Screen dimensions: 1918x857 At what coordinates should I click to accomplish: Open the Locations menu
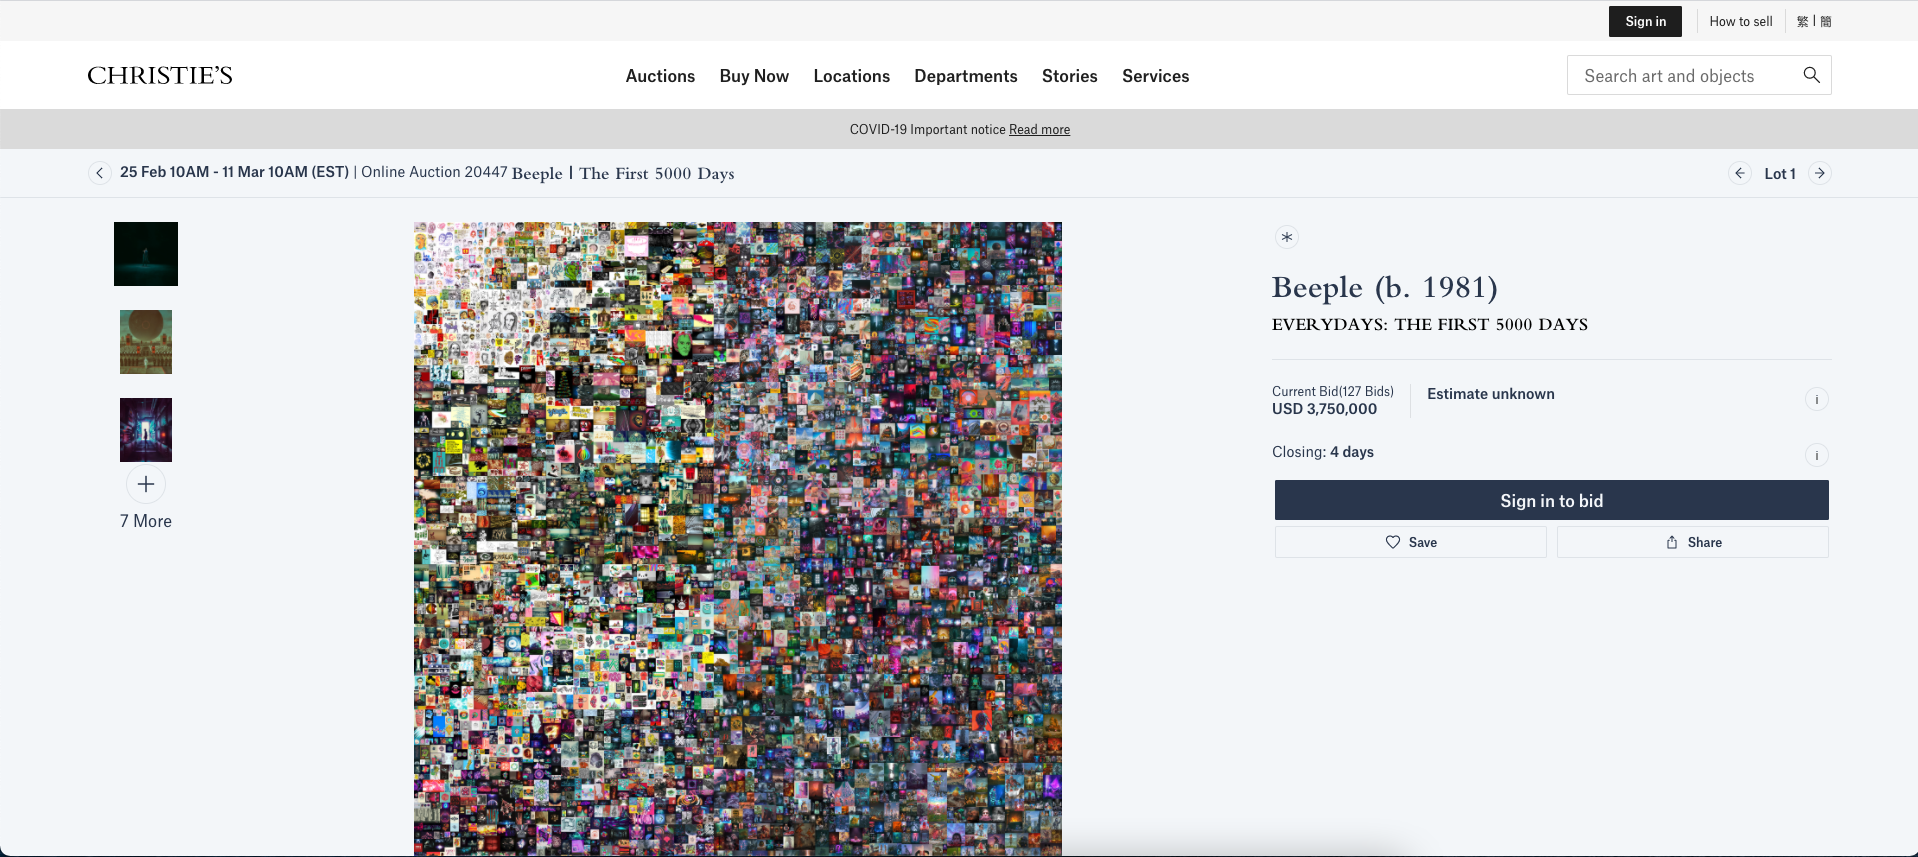[852, 76]
